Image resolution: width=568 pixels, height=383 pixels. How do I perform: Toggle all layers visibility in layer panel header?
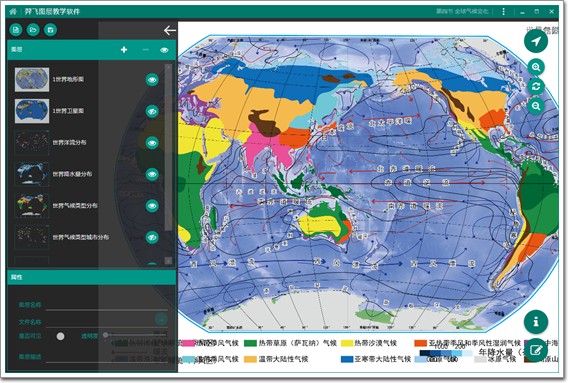pyautogui.click(x=164, y=50)
